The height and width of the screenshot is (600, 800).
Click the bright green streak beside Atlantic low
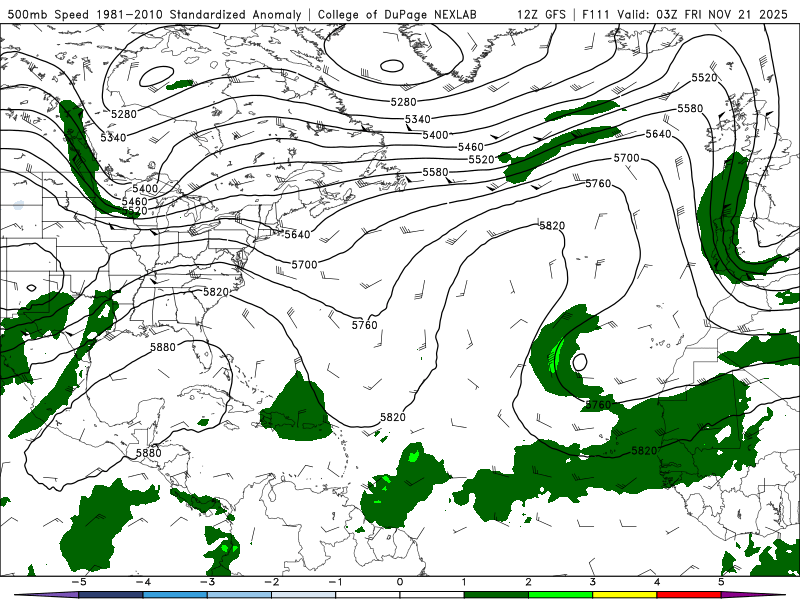coord(555,354)
